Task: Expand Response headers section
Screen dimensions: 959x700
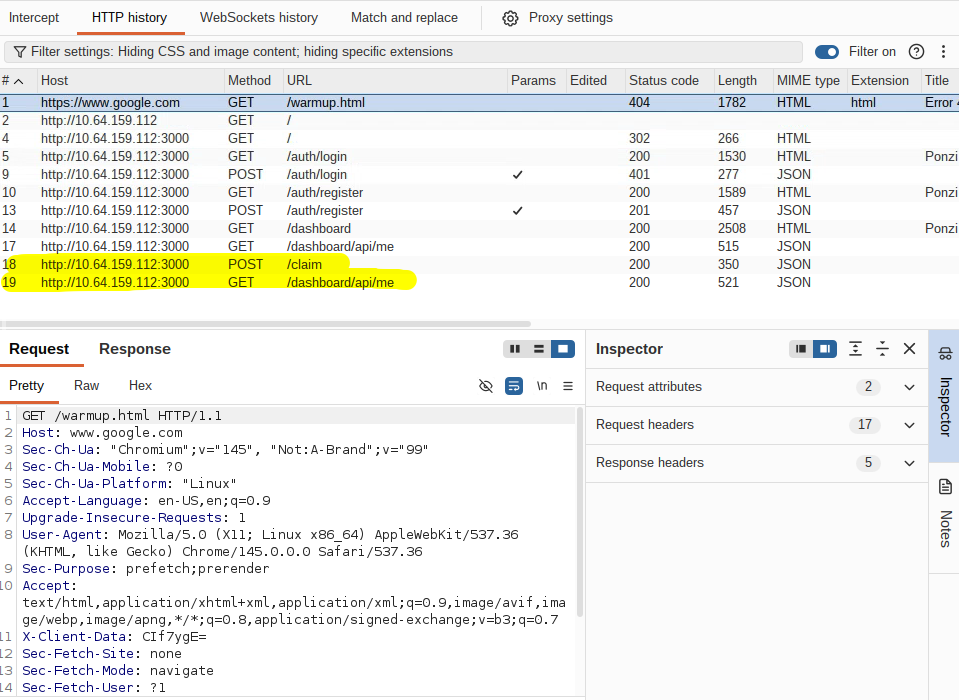Action: click(x=757, y=463)
